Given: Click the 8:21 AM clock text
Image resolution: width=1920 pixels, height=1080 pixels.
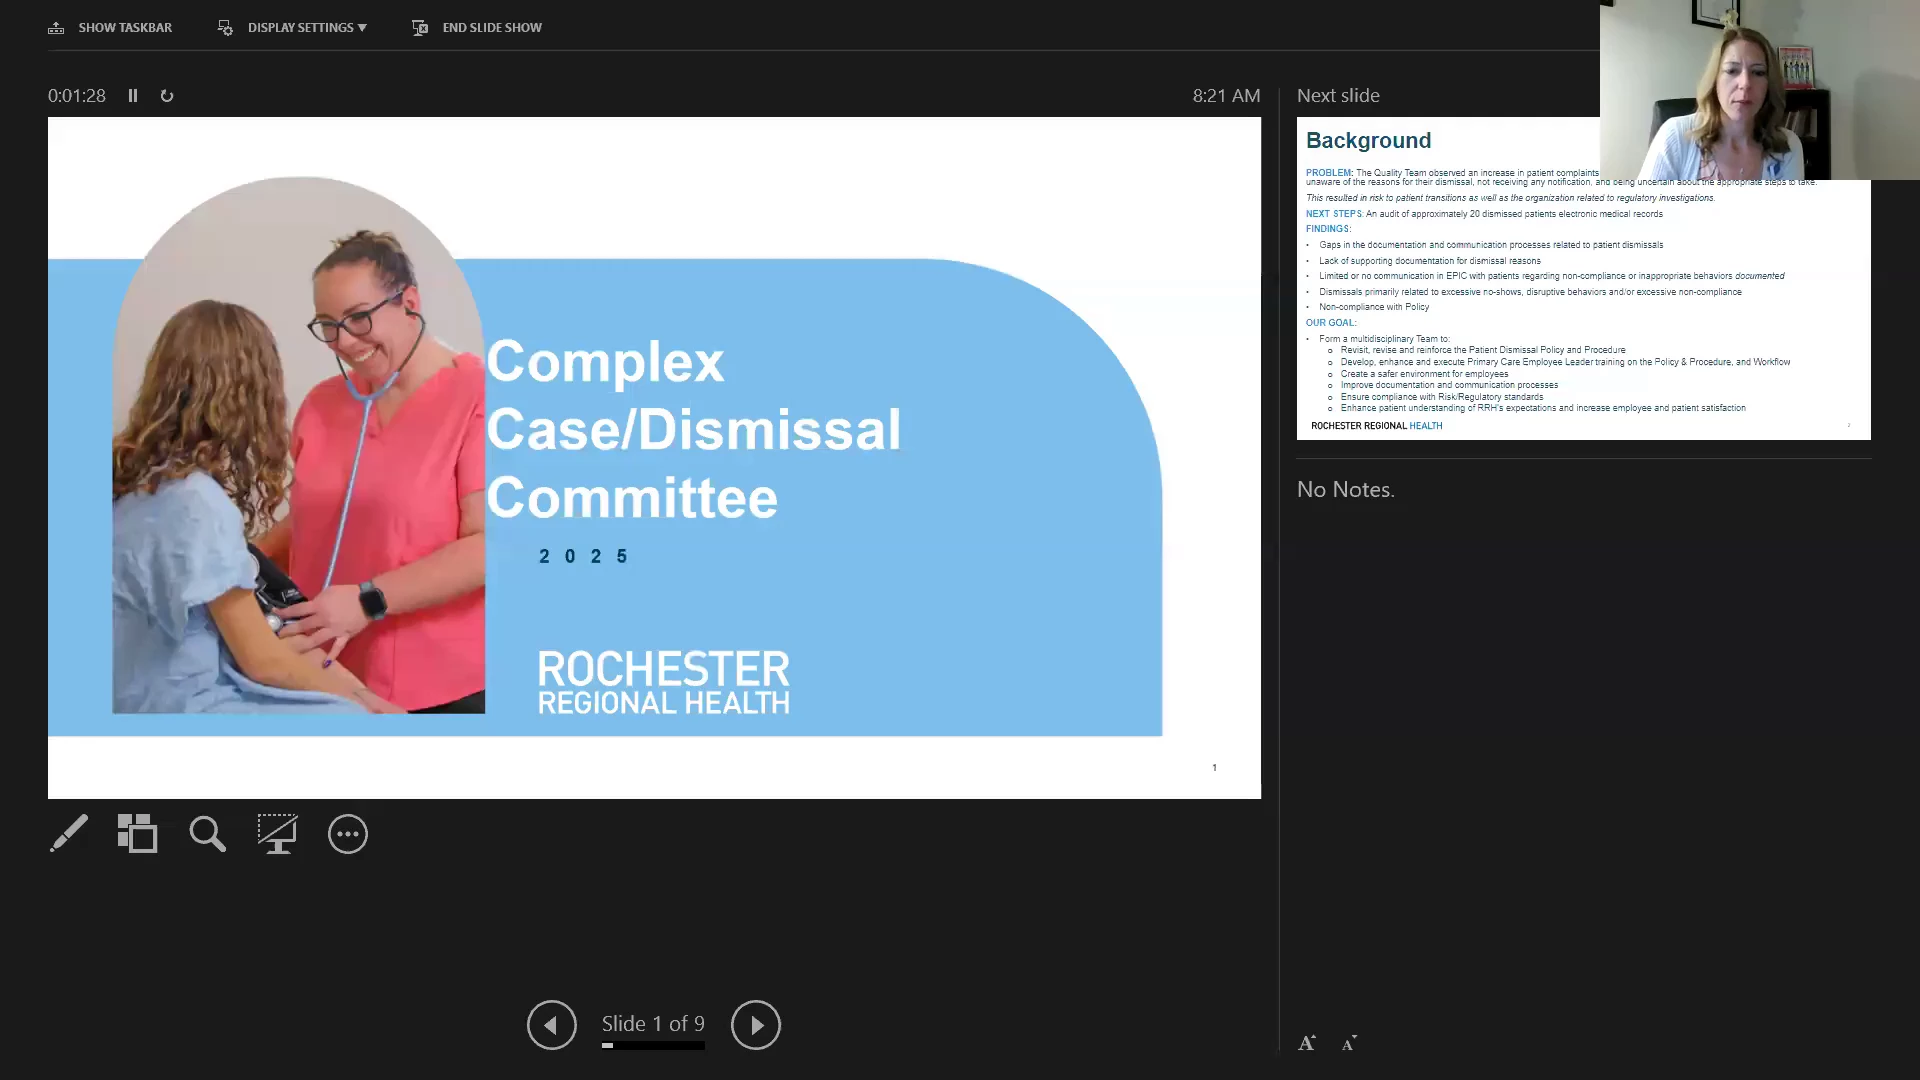Looking at the screenshot, I should 1226,95.
